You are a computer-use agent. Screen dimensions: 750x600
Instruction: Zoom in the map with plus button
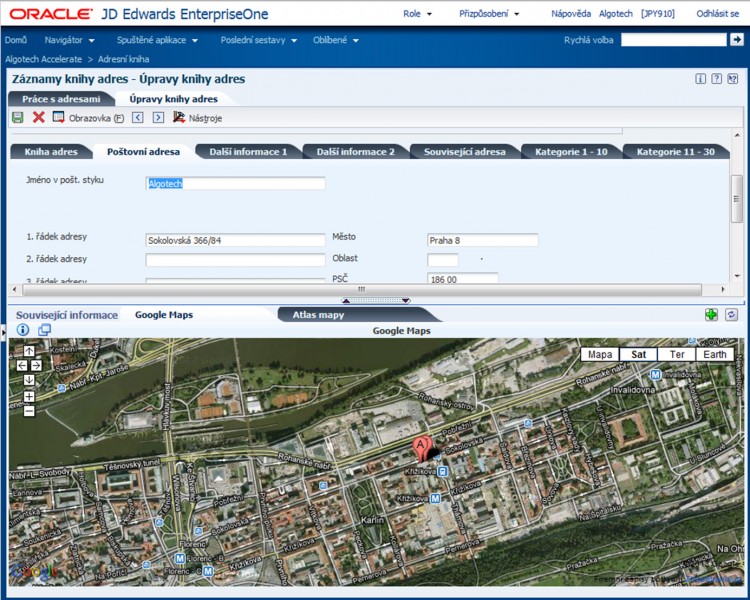(x=29, y=396)
